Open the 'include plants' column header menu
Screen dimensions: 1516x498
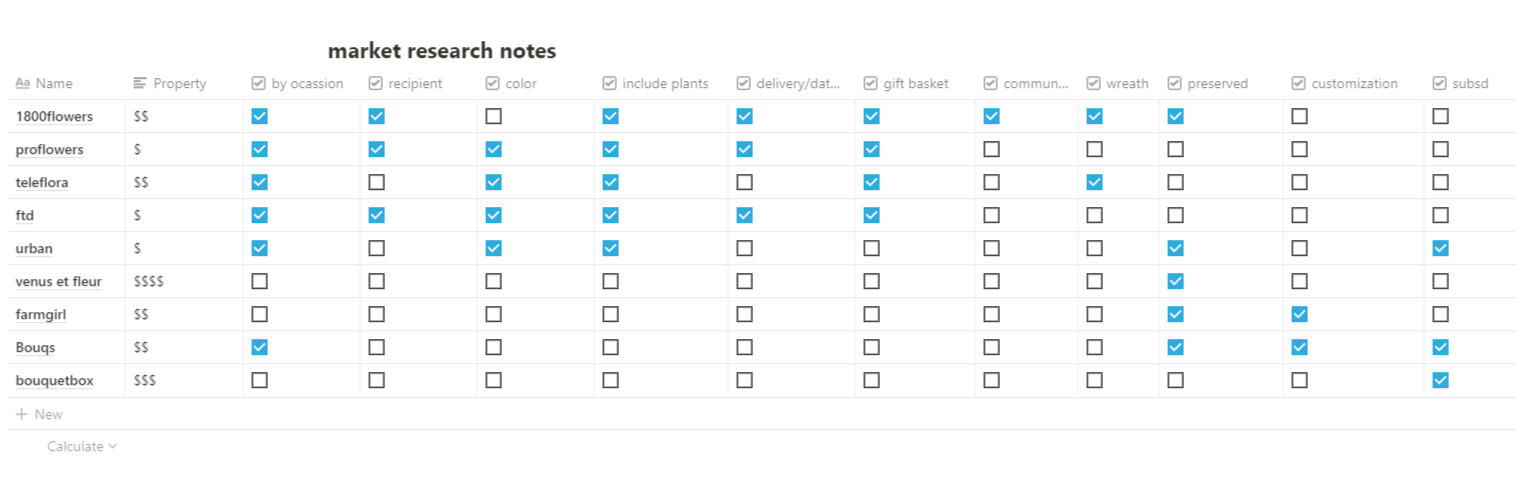pyautogui.click(x=665, y=84)
